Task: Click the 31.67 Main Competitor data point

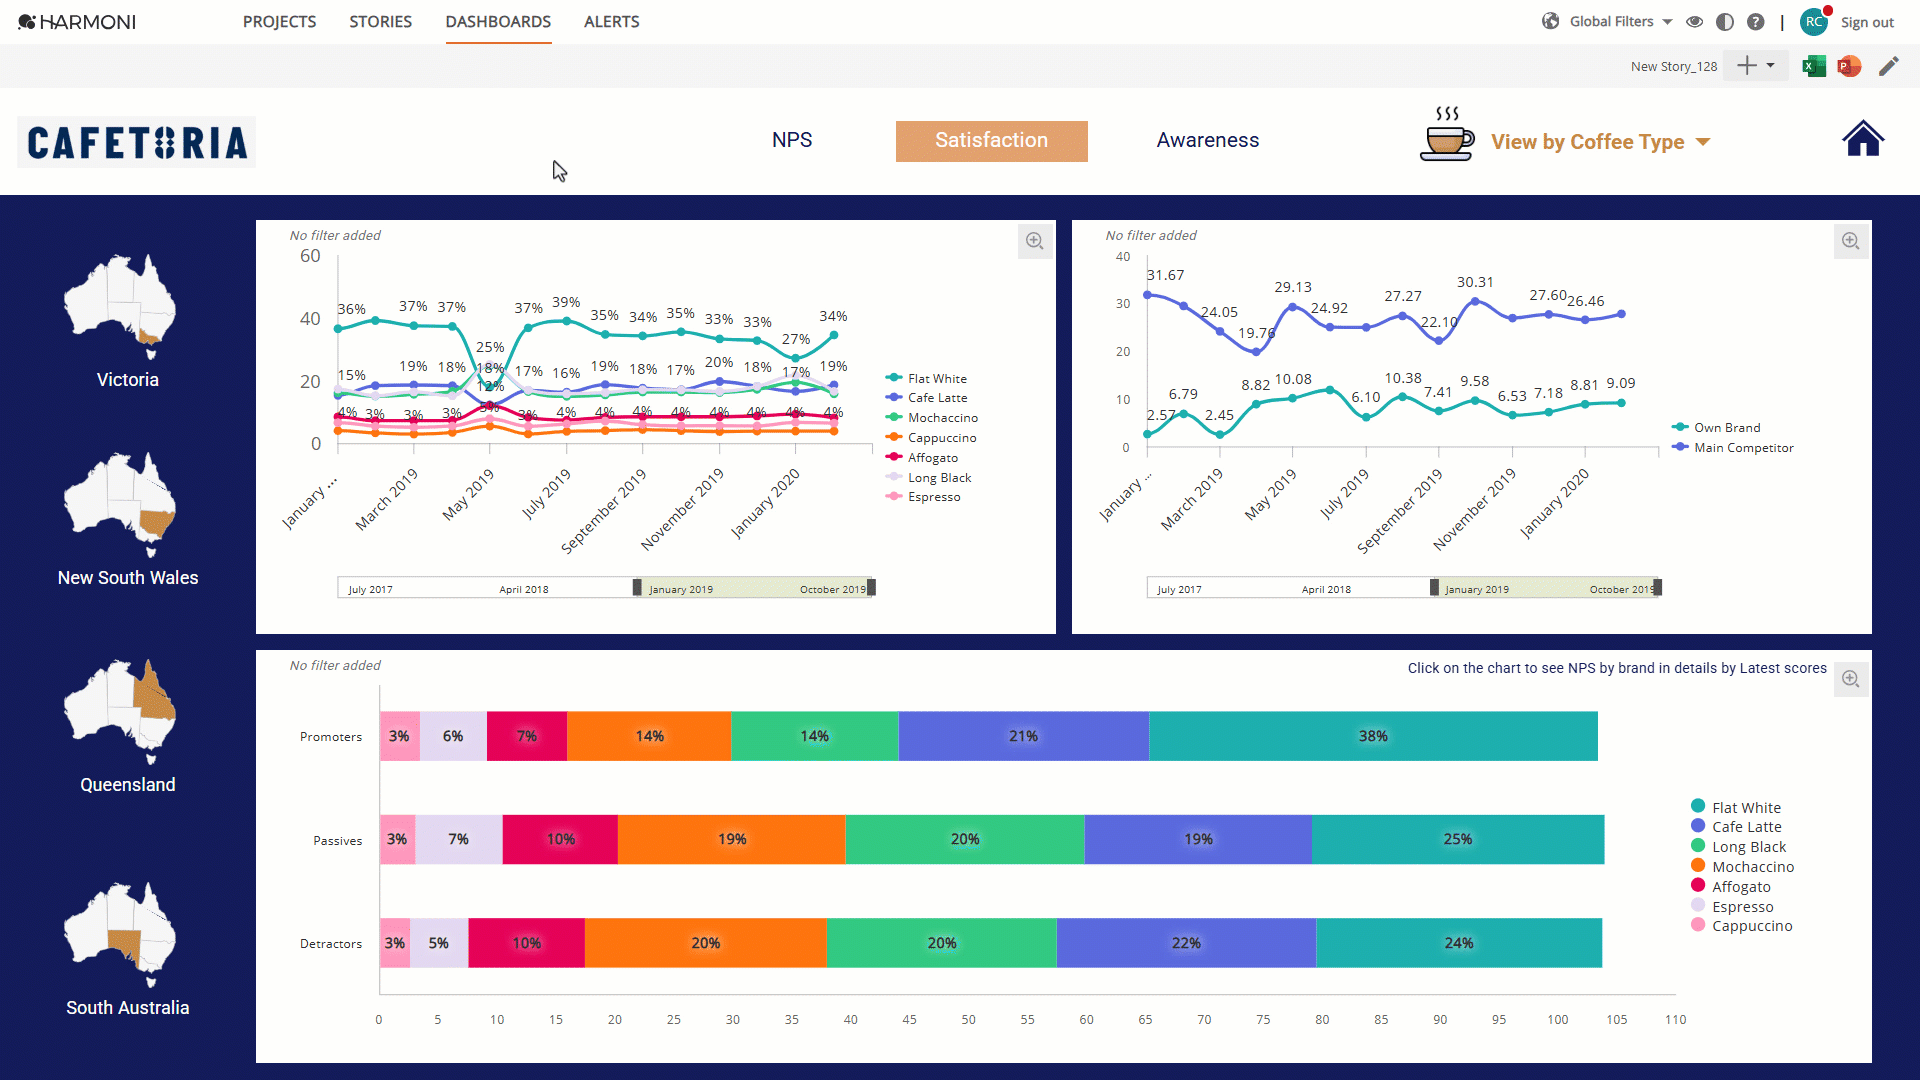Action: (x=1147, y=295)
